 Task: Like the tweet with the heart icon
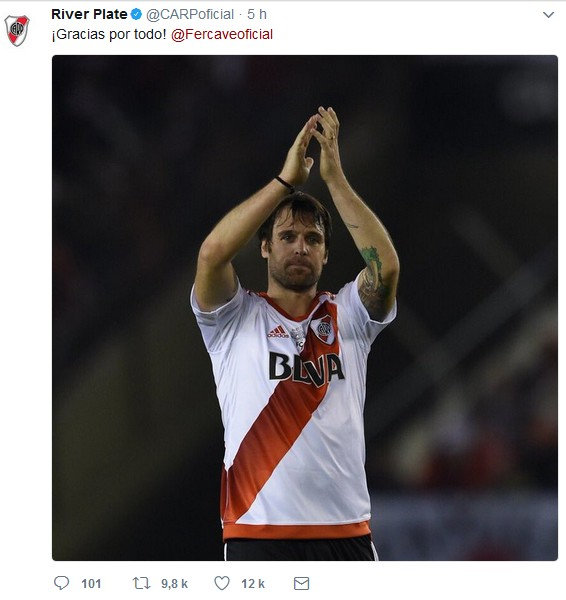(222, 583)
